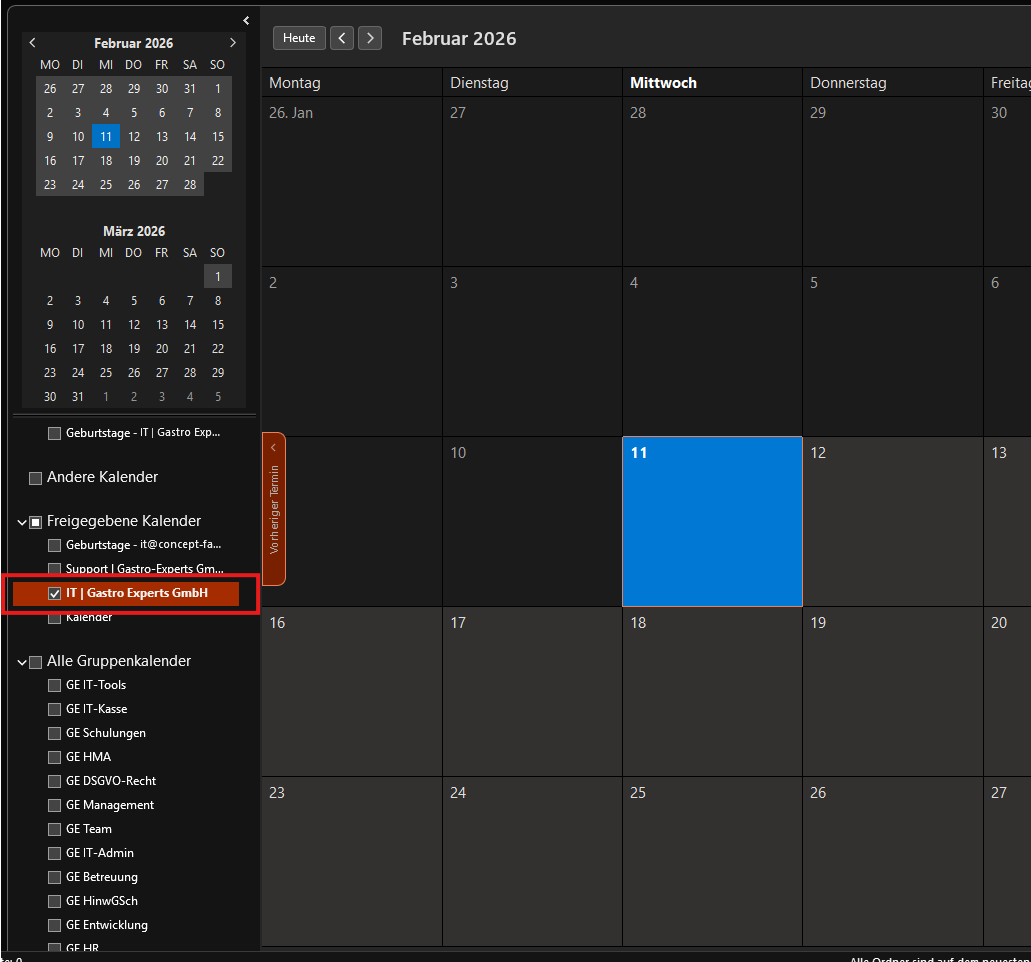Collapse the Freigegebene Kalender group
This screenshot has width=1031, height=962.
[x=22, y=522]
